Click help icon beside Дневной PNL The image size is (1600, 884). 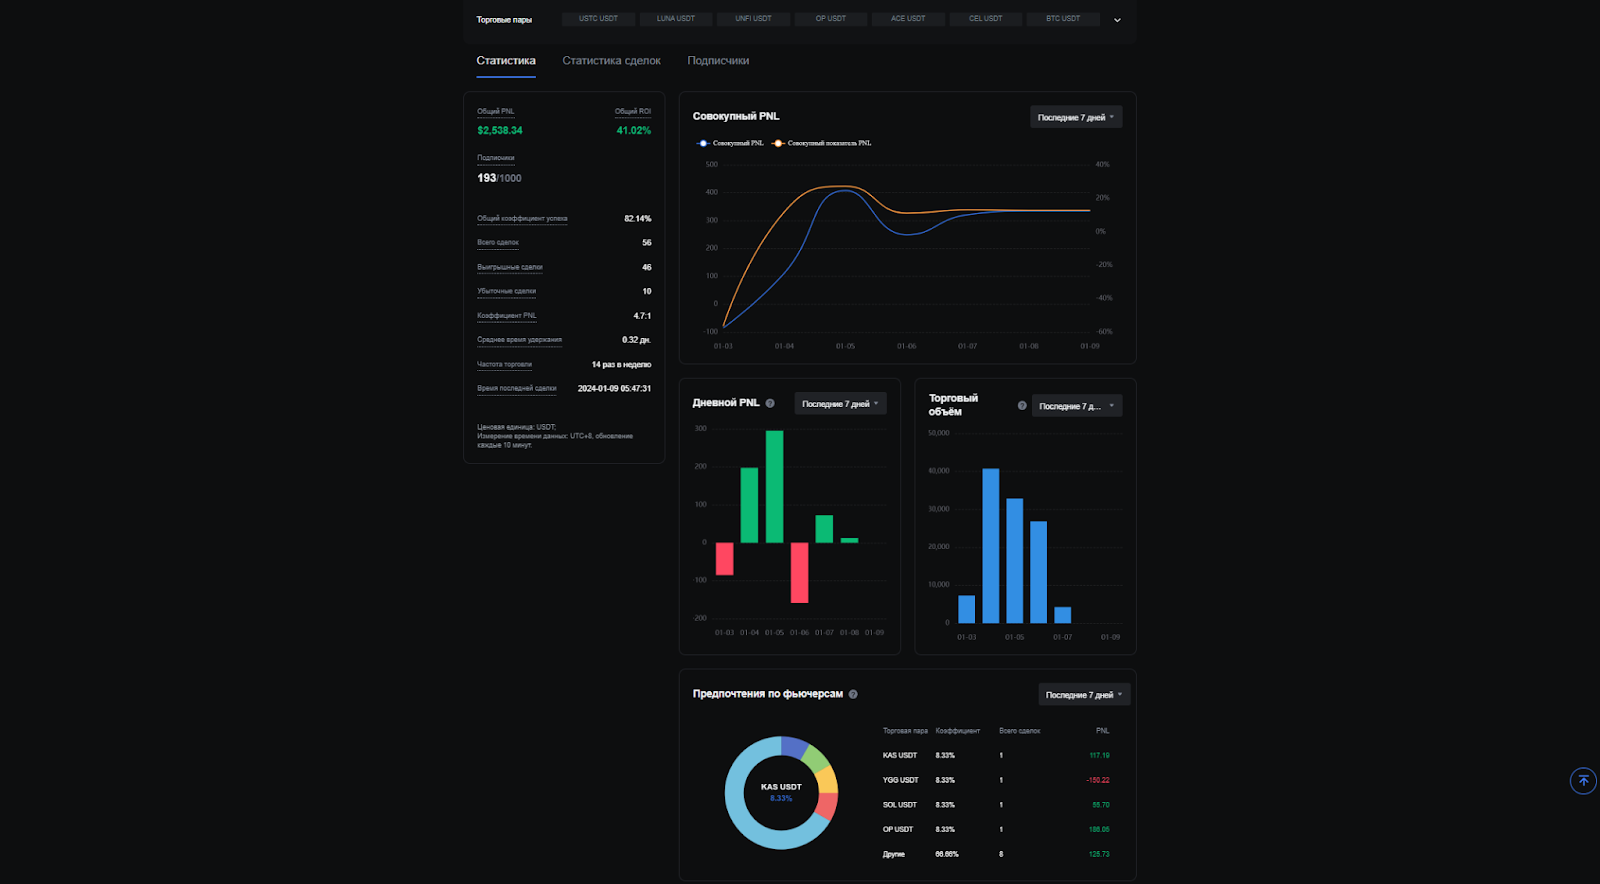click(x=770, y=404)
